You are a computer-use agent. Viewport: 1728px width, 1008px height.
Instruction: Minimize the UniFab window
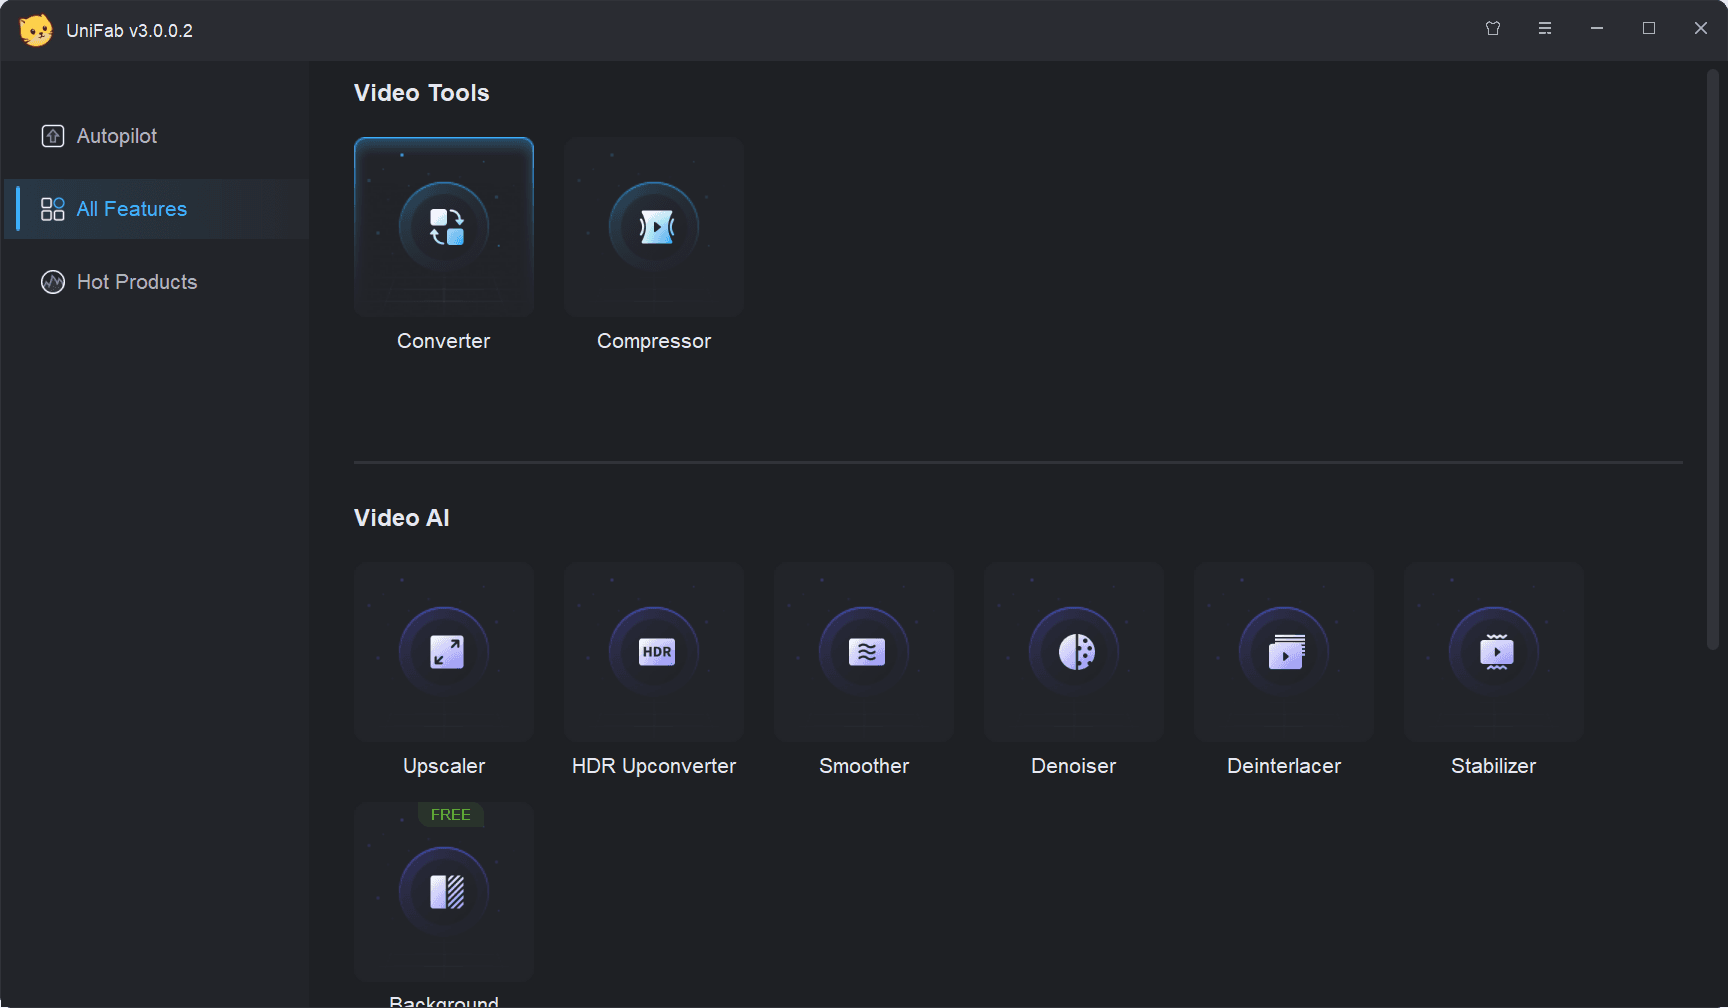(x=1597, y=29)
